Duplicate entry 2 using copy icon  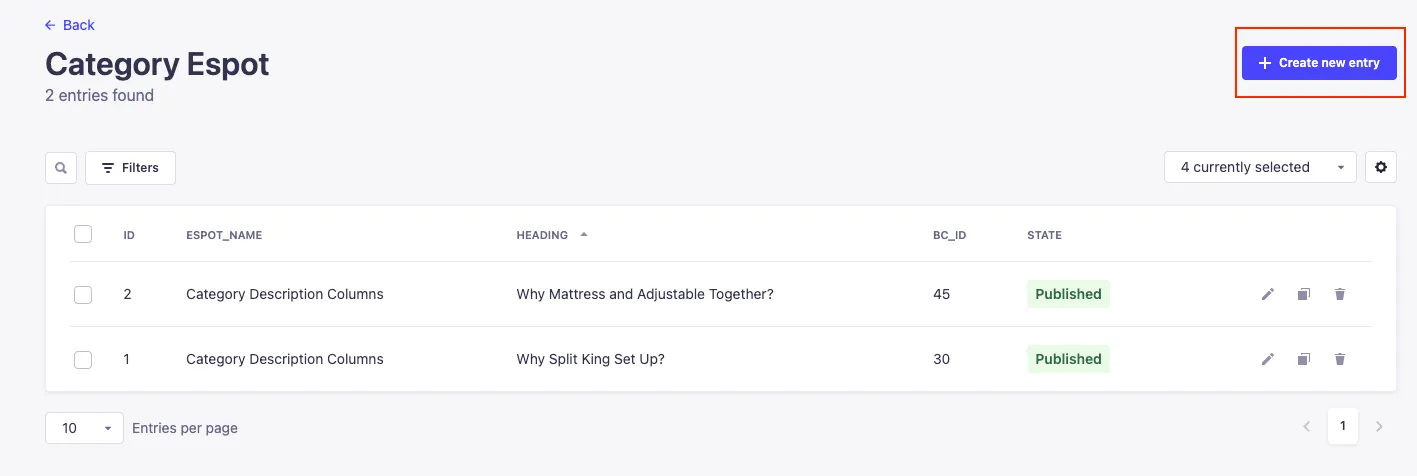(1303, 294)
